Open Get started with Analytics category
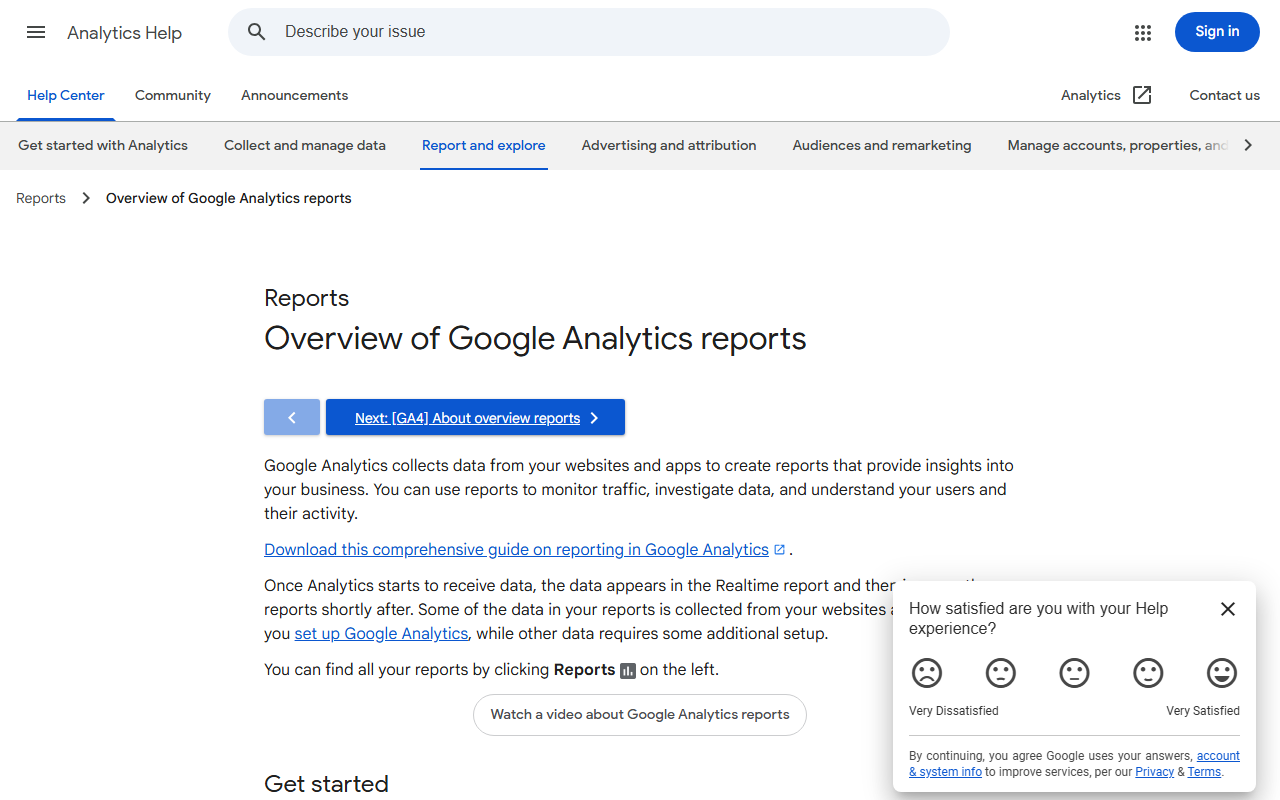 [x=103, y=145]
